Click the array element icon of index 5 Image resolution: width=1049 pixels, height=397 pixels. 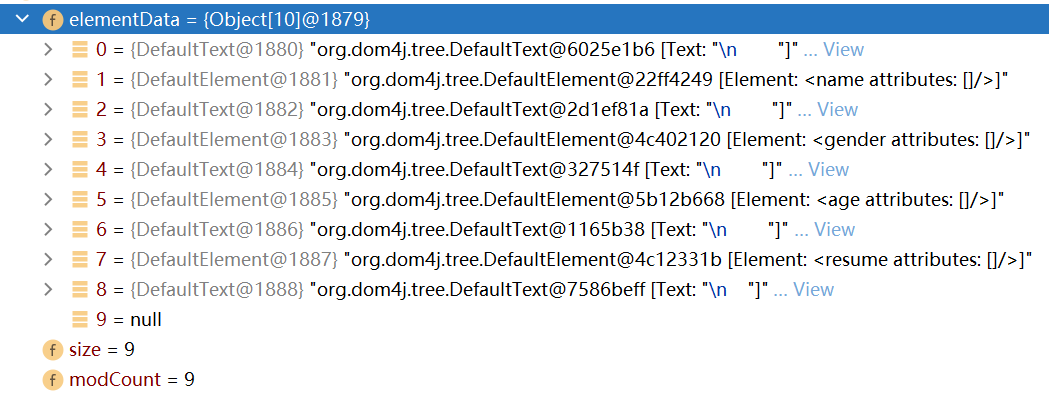click(x=80, y=200)
